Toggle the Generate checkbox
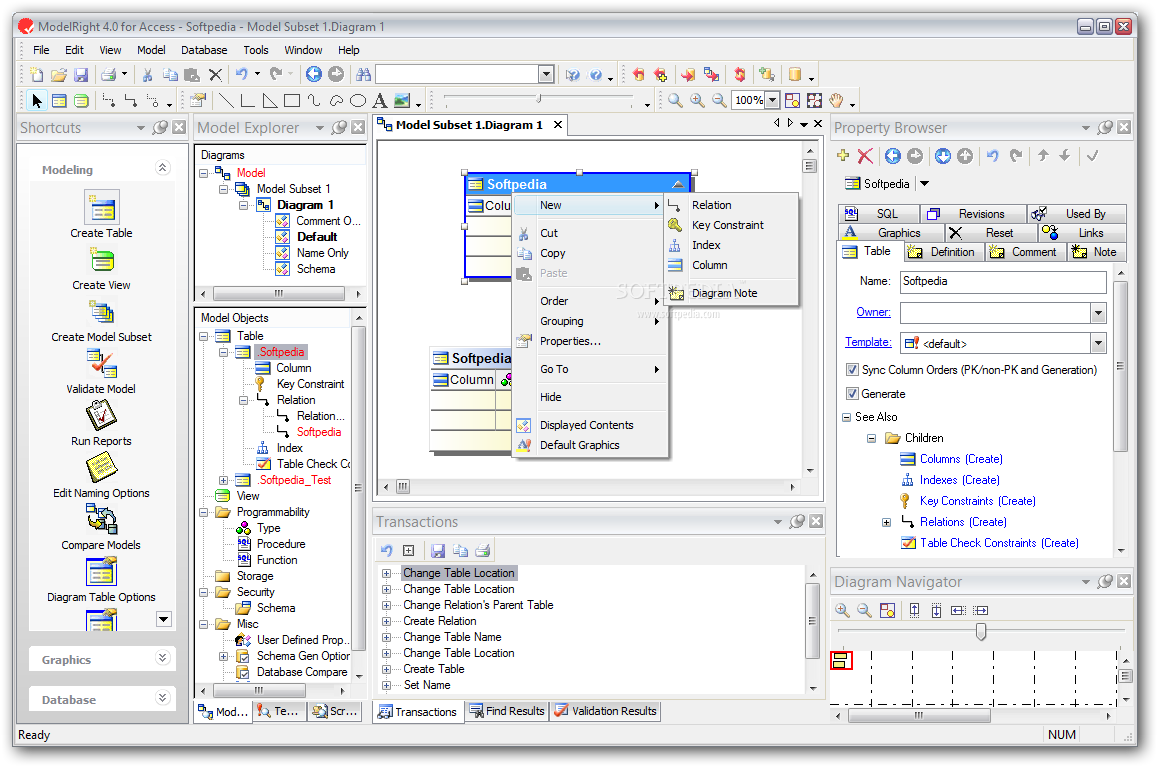 (852, 394)
